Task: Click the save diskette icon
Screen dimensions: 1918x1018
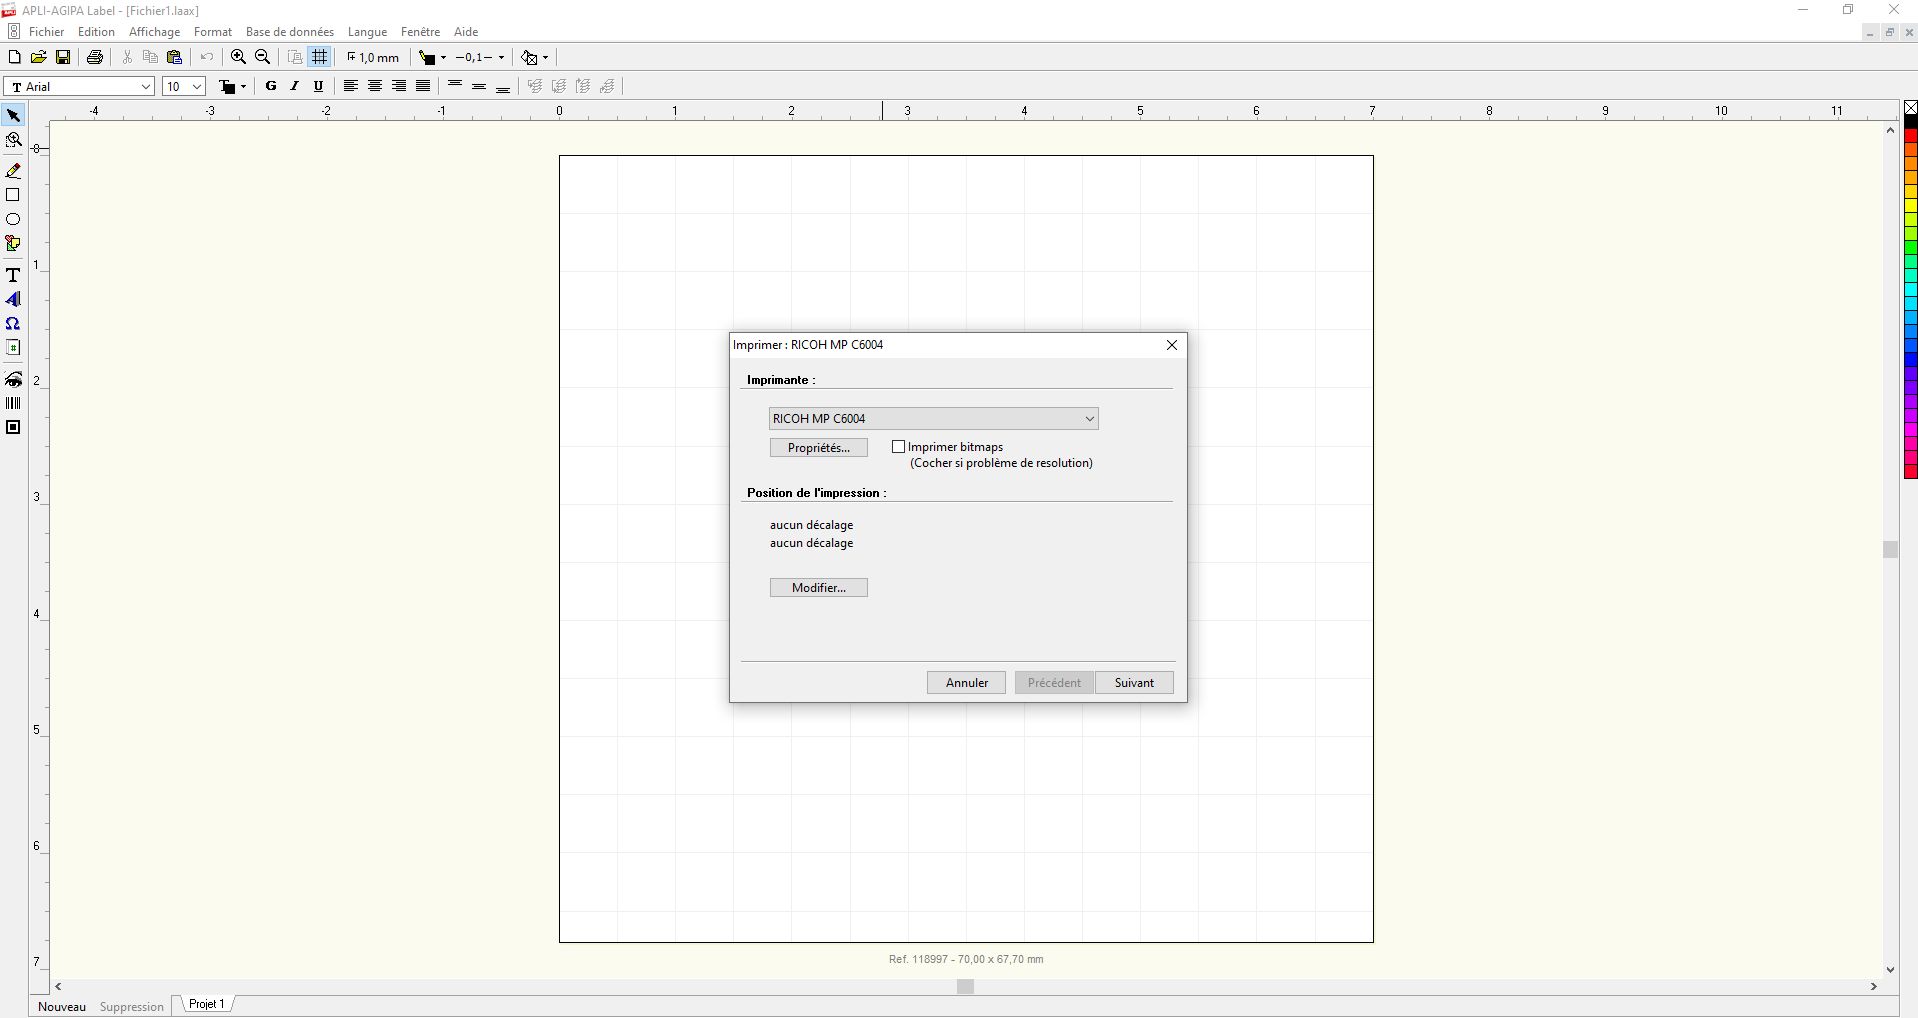Action: tap(63, 57)
